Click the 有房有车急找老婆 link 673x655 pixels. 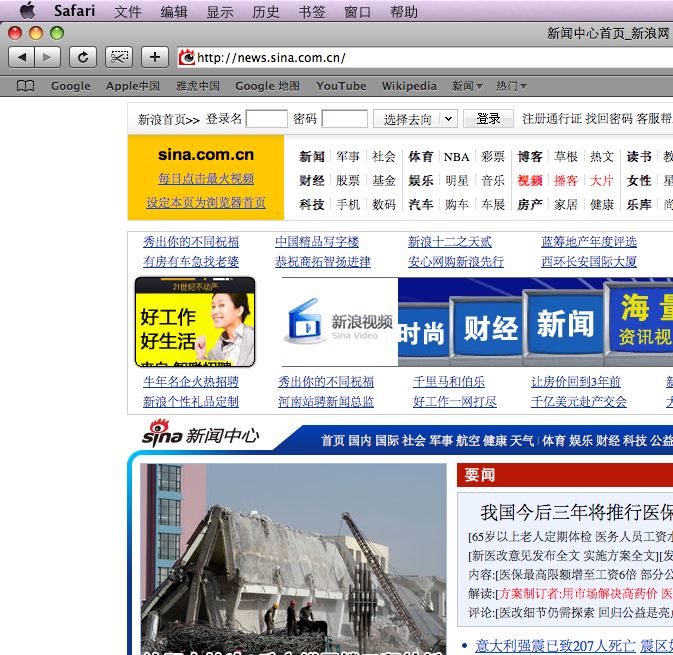tap(191, 261)
